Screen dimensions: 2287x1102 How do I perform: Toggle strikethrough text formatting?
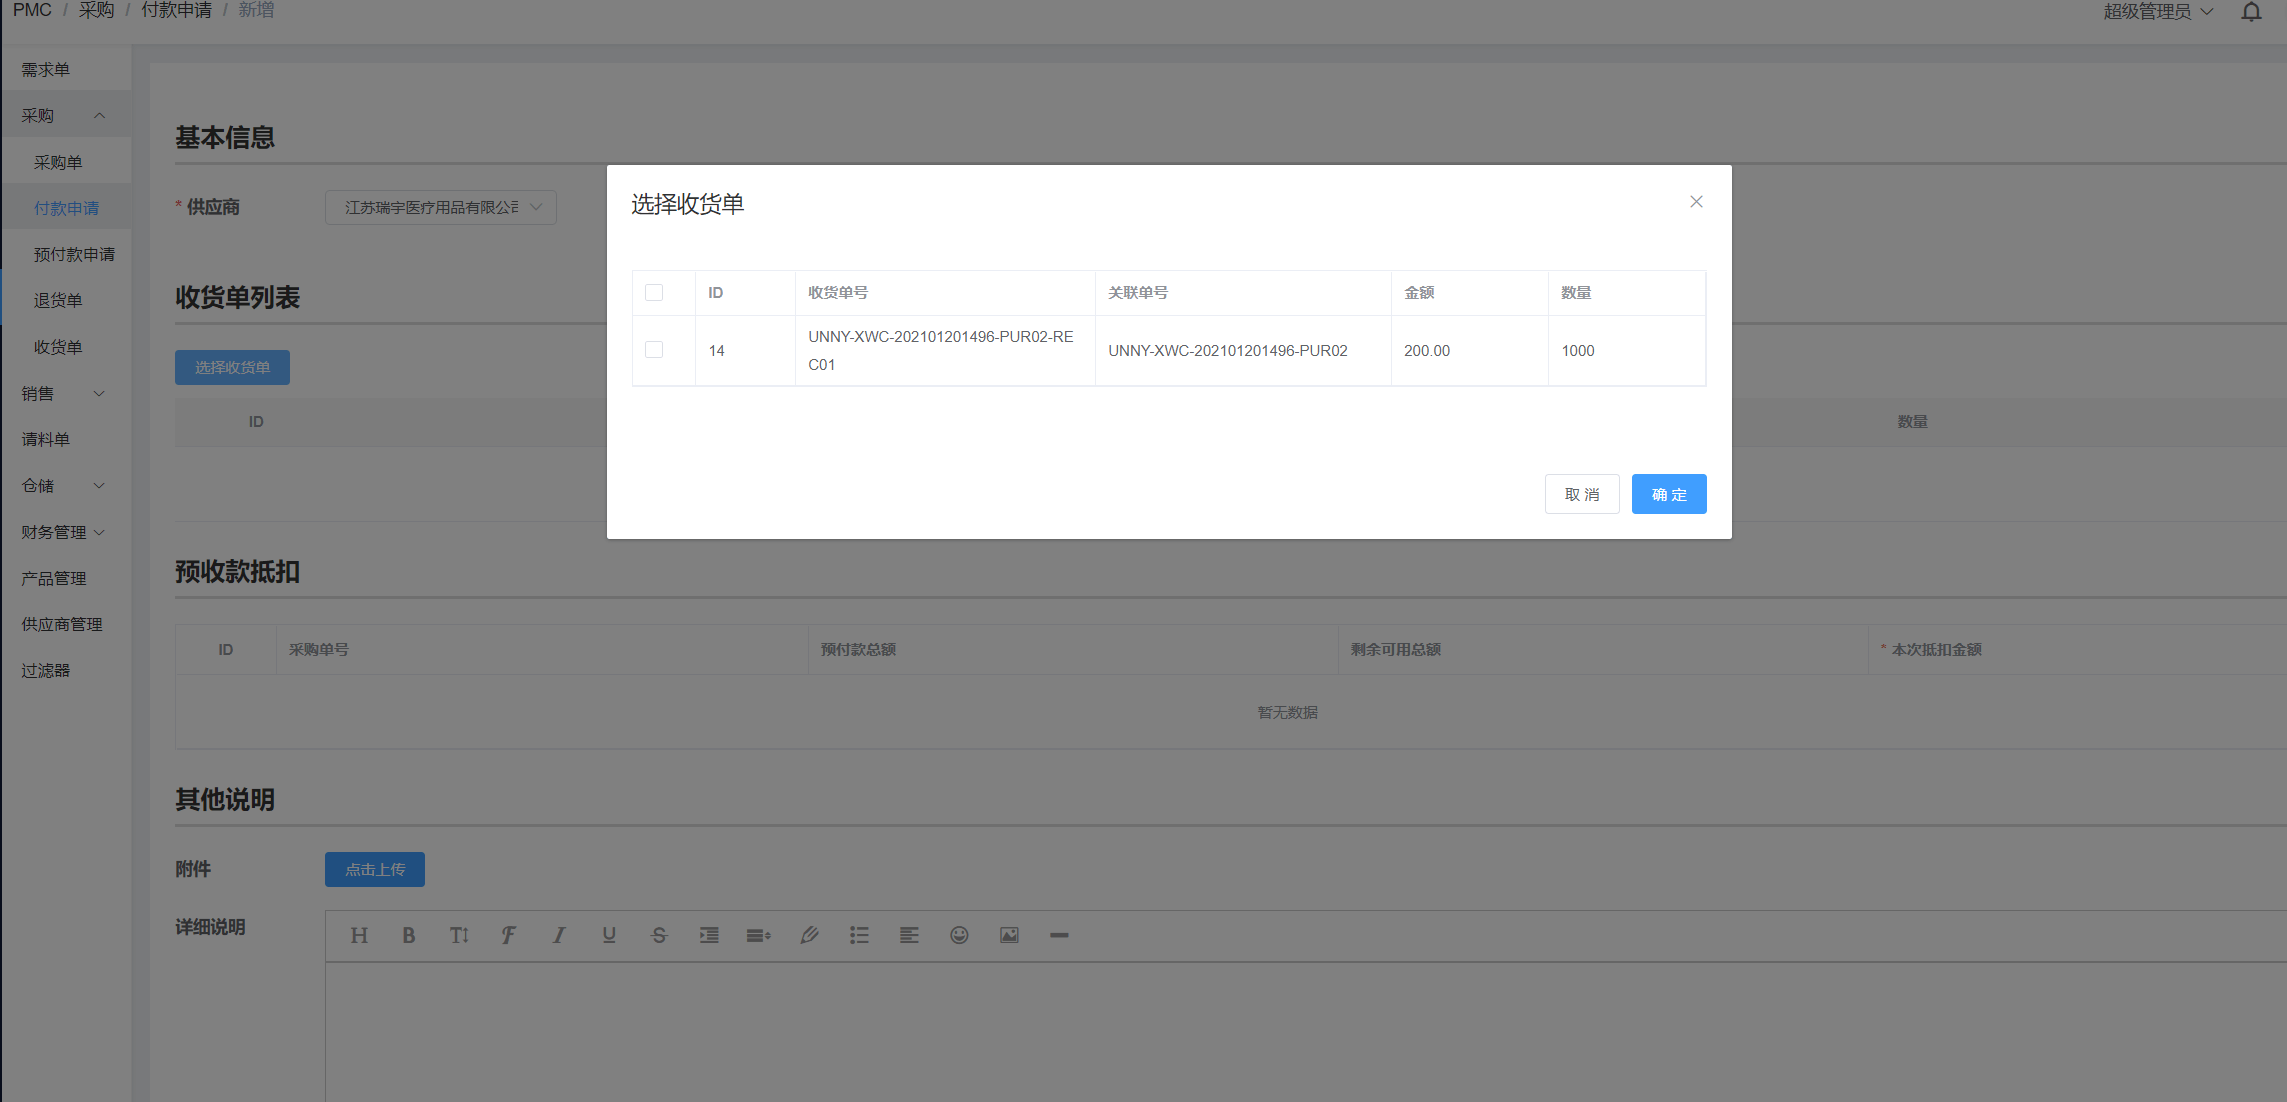[658, 935]
